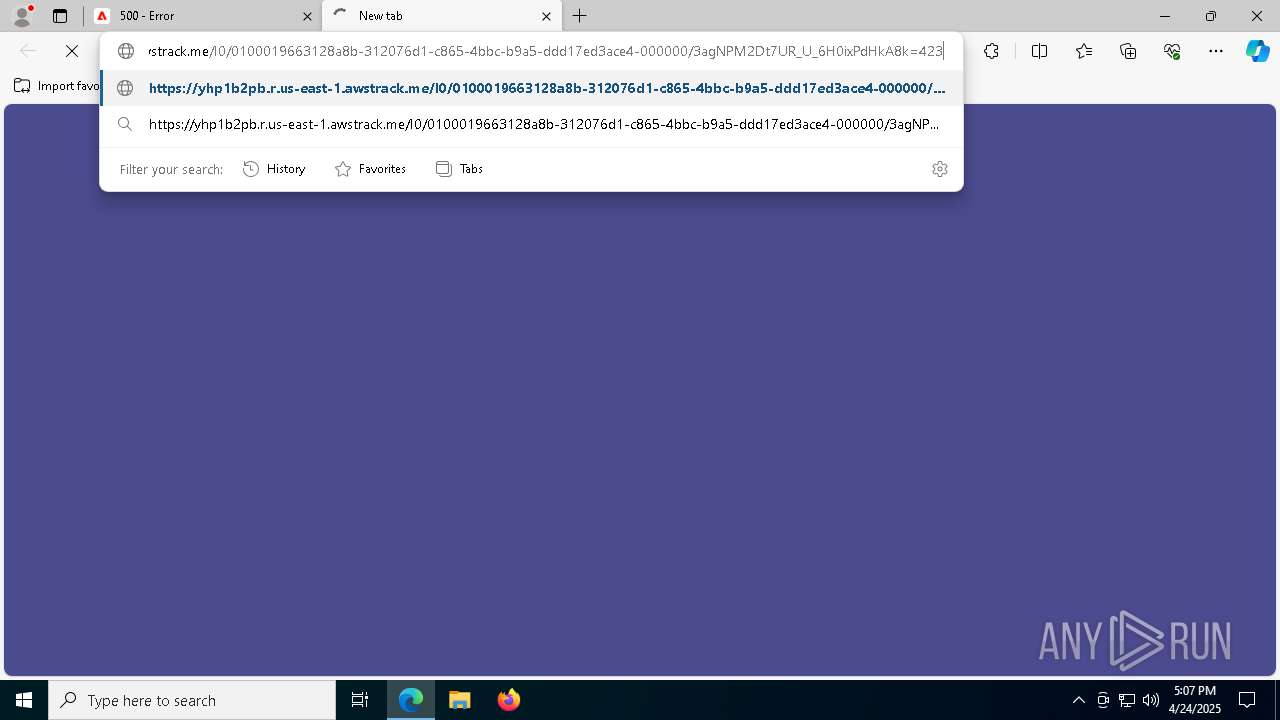
Task: Close the New tab tab
Action: [546, 16]
